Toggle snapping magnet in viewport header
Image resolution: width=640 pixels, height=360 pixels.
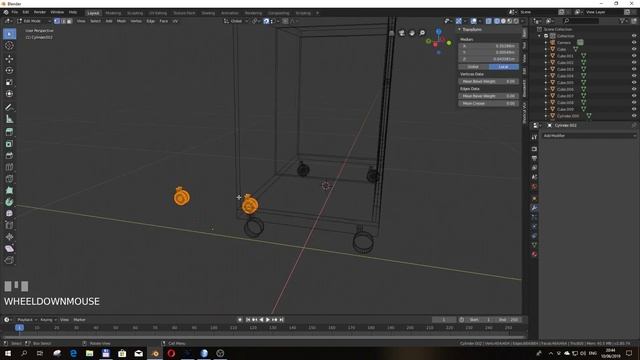(266, 21)
